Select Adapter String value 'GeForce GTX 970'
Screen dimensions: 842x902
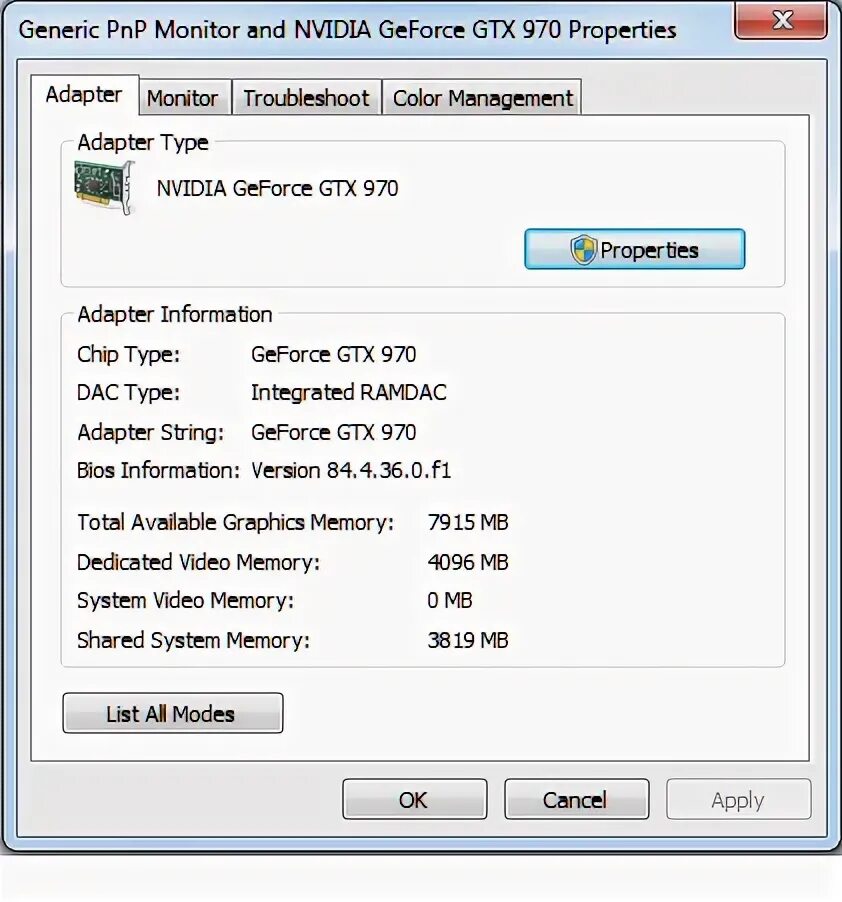point(334,432)
